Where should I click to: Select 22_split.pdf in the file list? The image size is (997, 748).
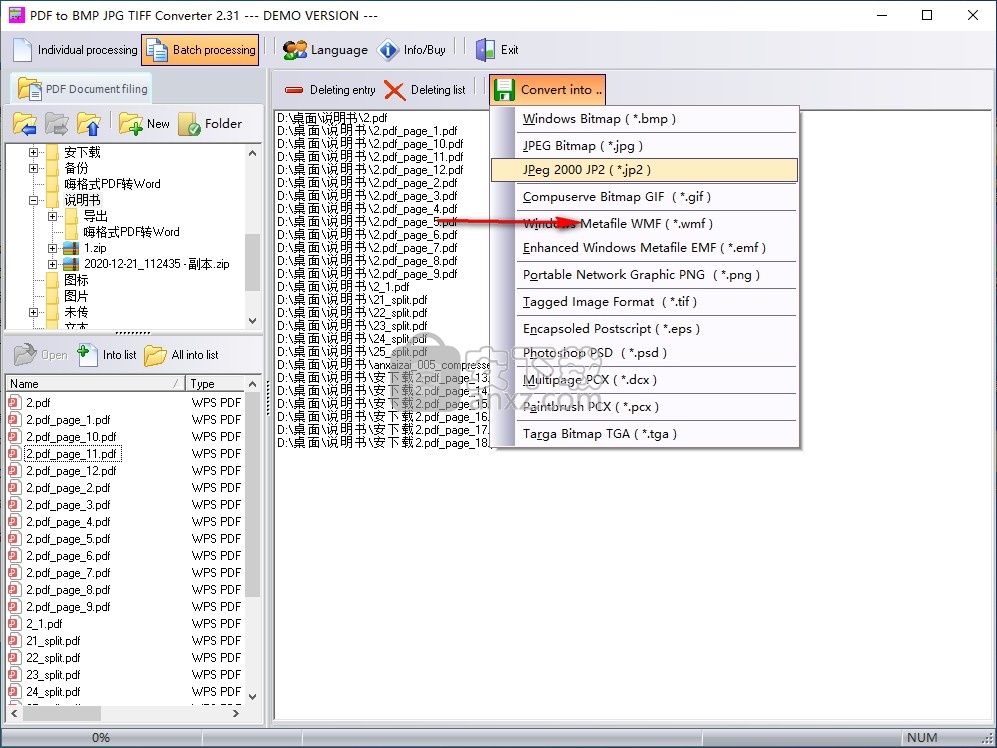click(x=53, y=658)
